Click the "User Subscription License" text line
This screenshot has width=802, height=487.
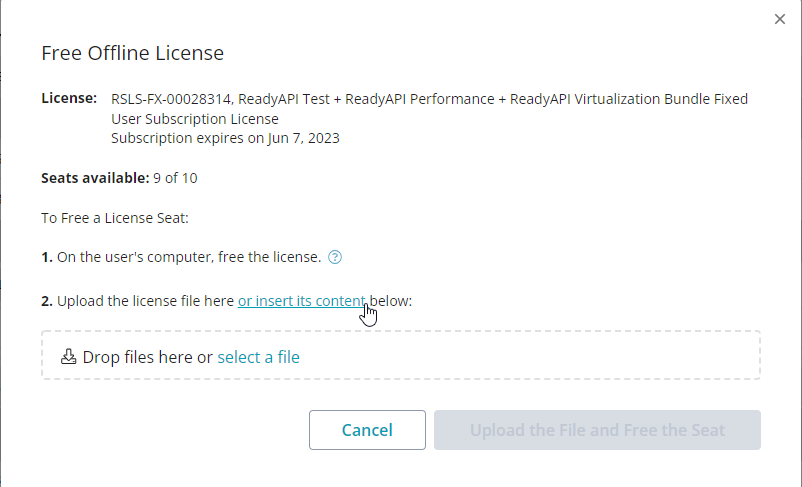click(195, 119)
